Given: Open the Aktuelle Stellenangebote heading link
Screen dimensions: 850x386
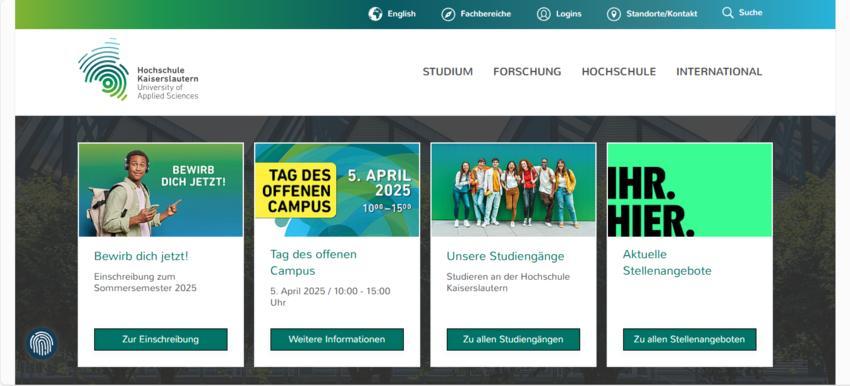Looking at the screenshot, I should click(x=667, y=262).
